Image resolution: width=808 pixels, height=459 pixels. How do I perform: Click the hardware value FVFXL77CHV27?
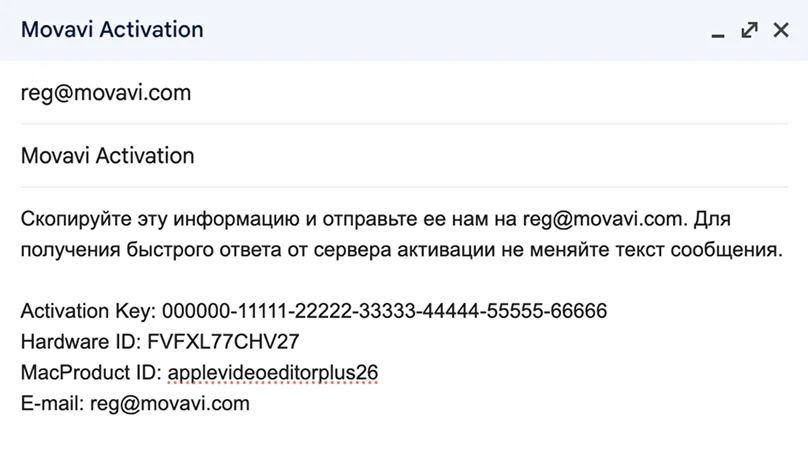point(223,342)
